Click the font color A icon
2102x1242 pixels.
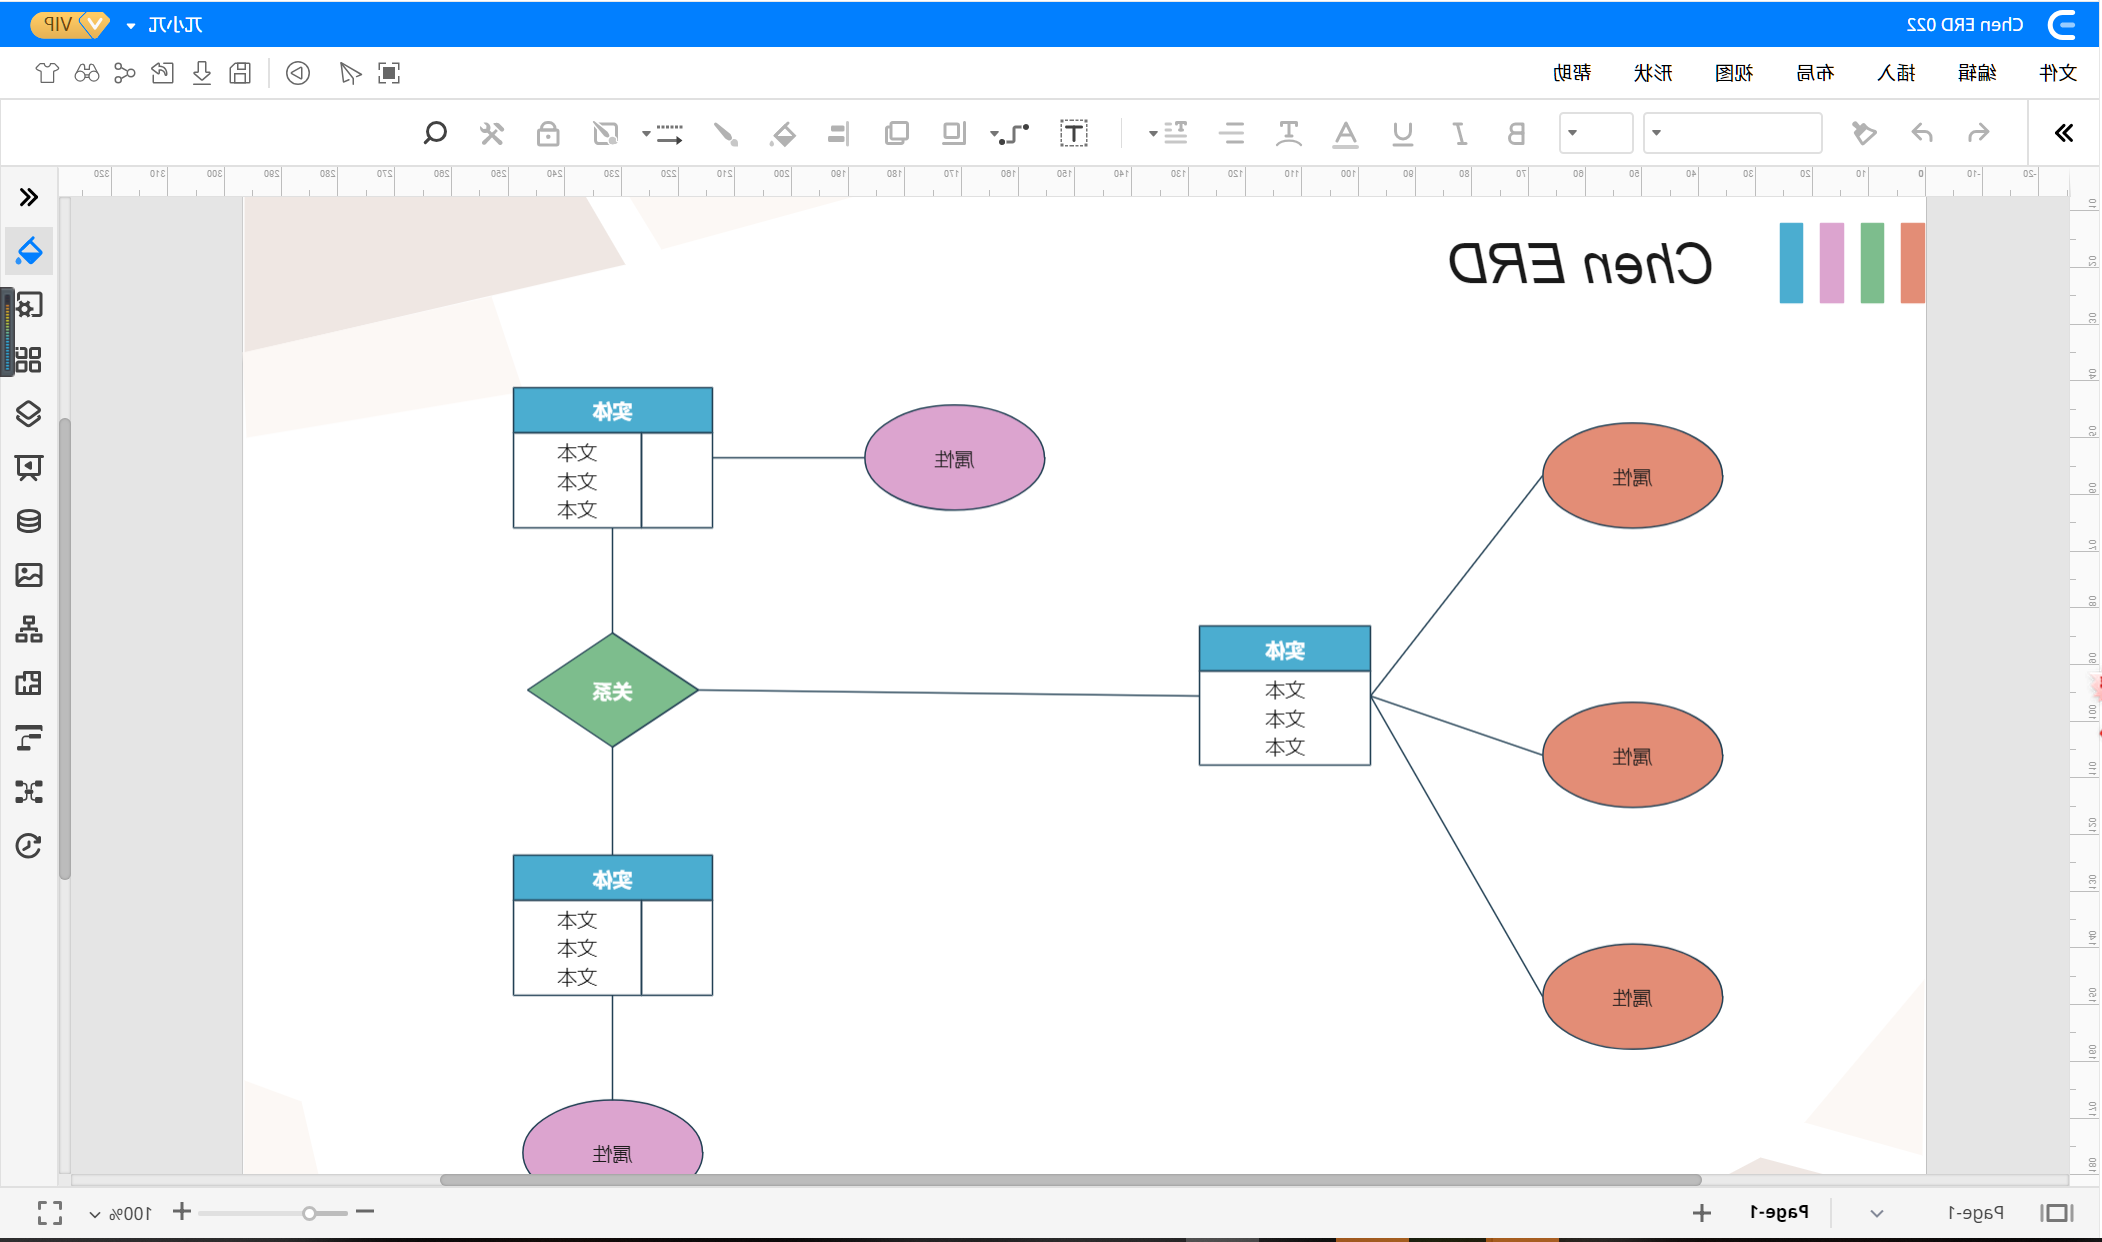tap(1346, 134)
